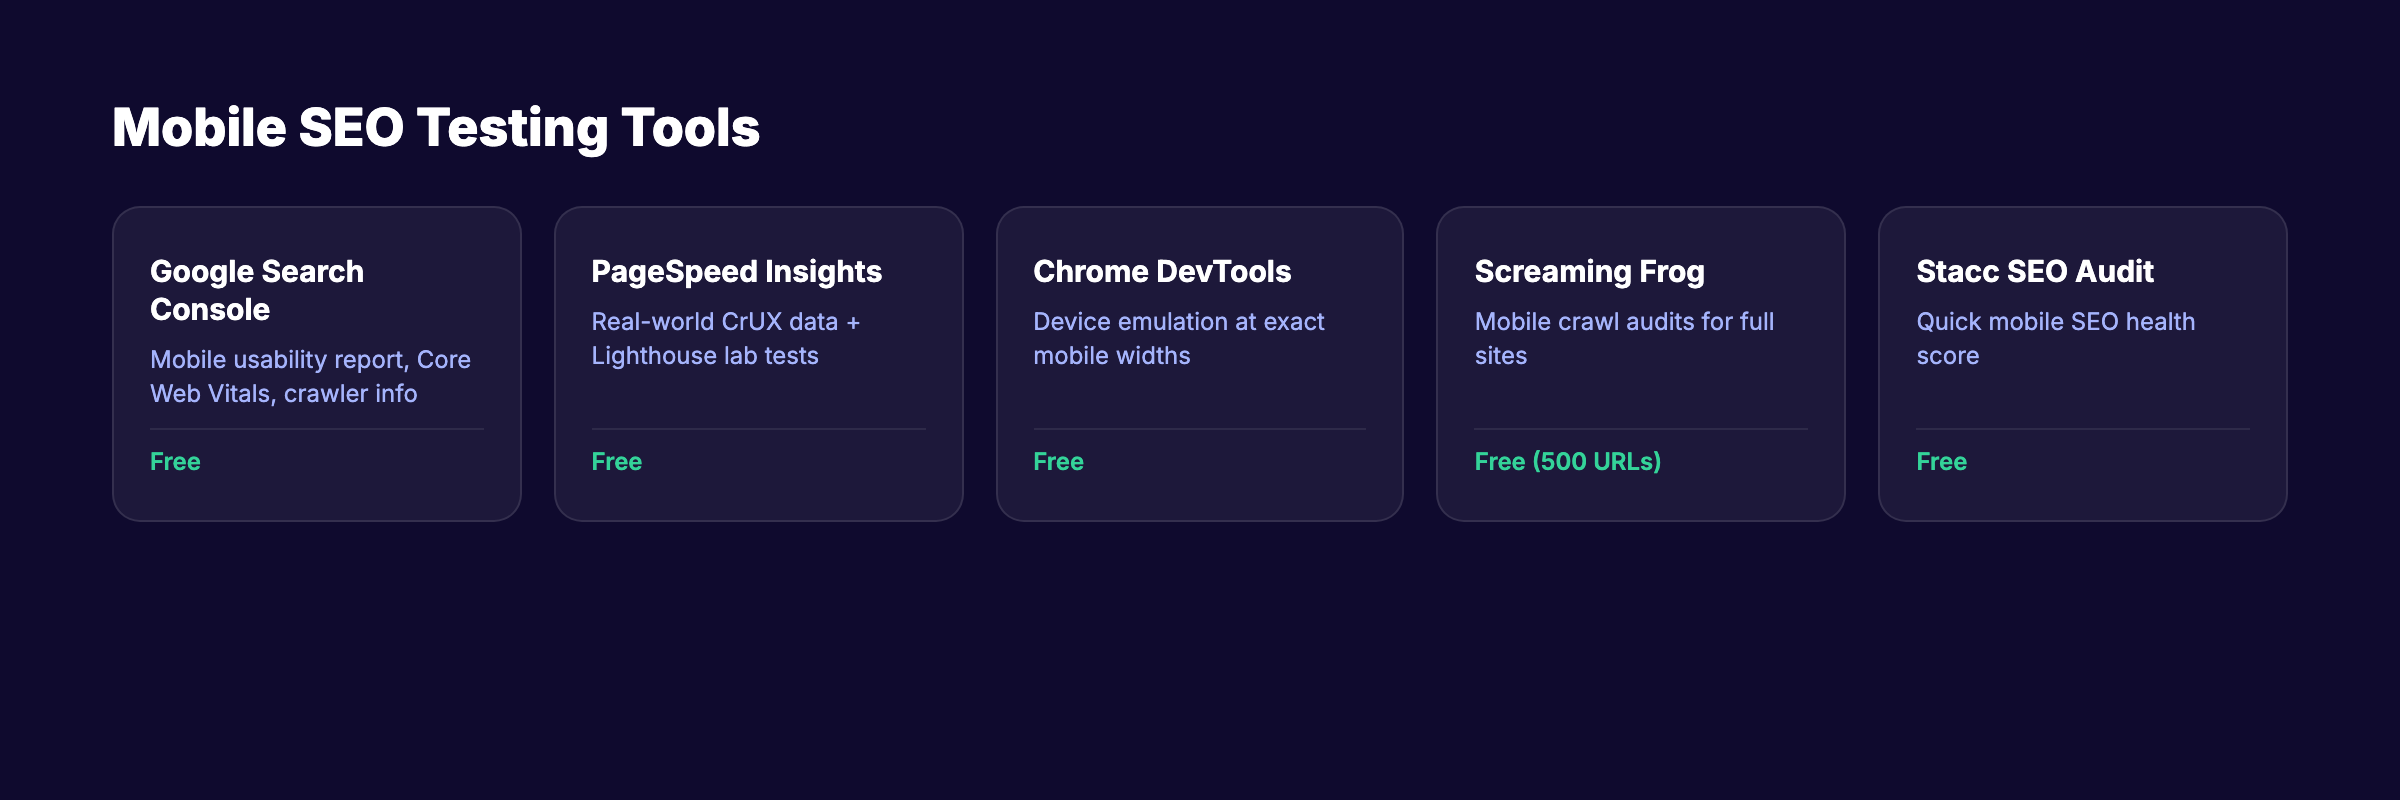
Task: Click the Free label under PageSpeed Insights
Action: click(x=616, y=461)
